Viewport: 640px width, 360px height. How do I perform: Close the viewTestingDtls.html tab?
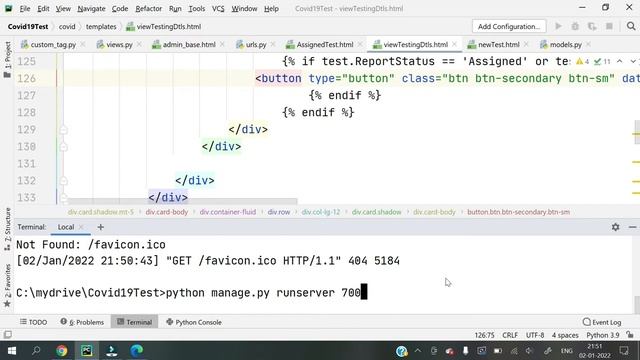coord(454,44)
